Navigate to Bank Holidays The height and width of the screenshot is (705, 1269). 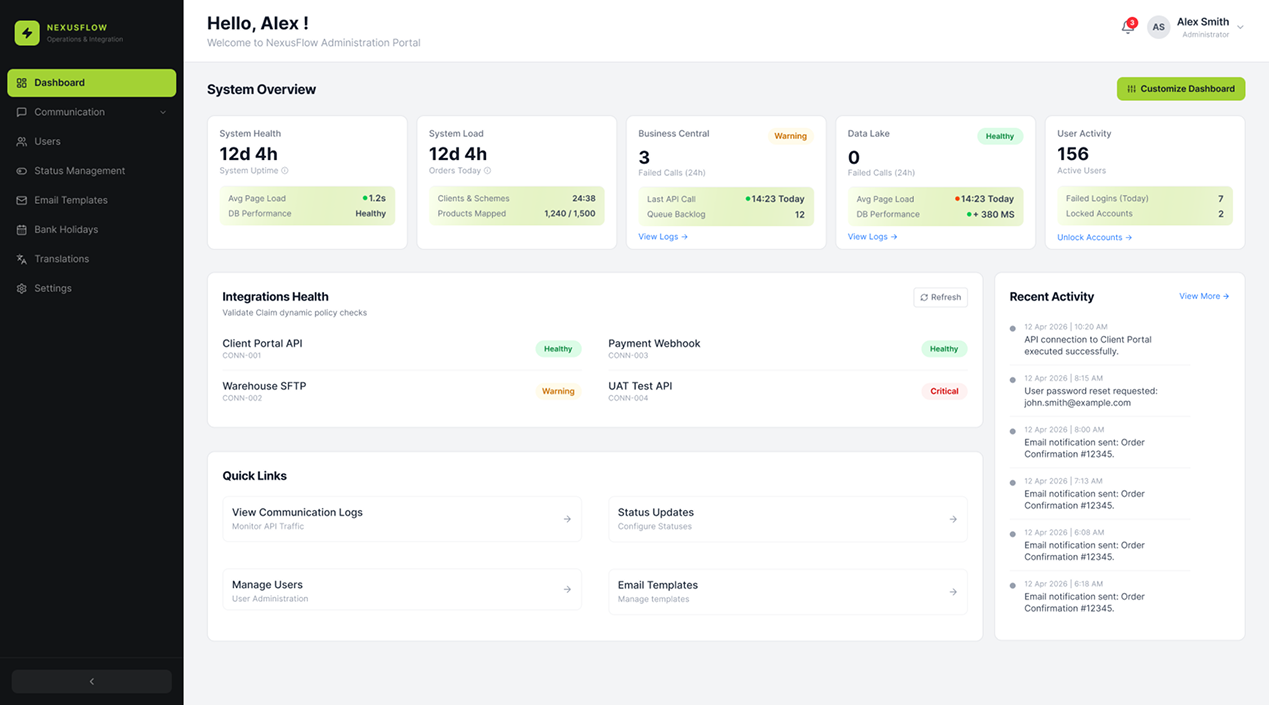(x=92, y=230)
